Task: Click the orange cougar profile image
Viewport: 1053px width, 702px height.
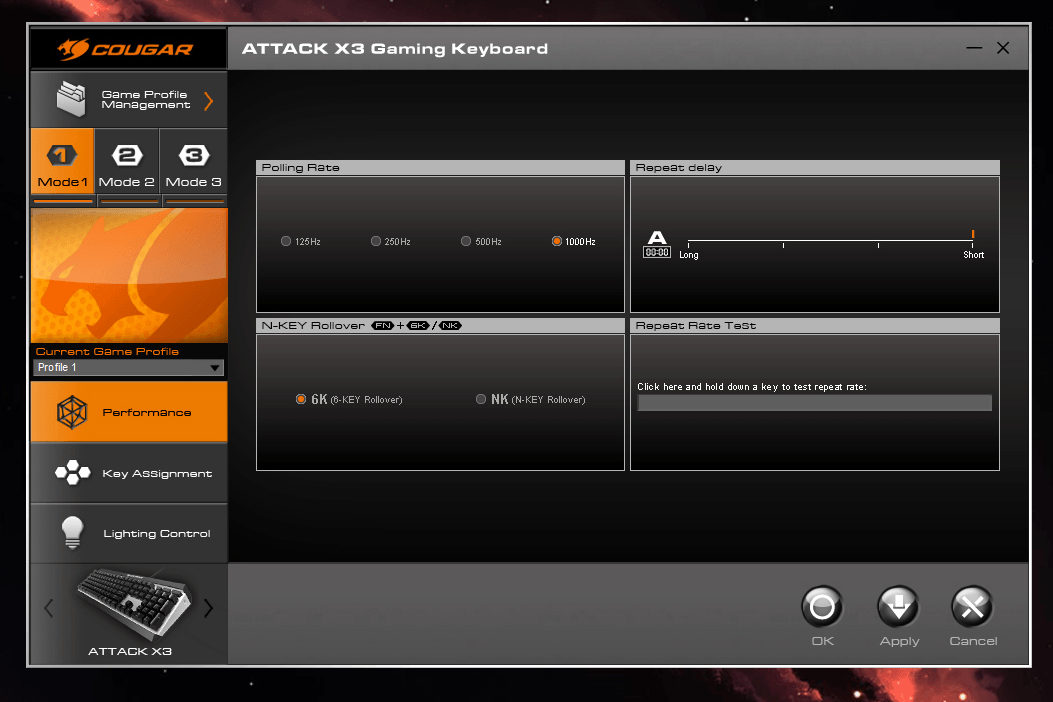Action: pyautogui.click(x=129, y=275)
